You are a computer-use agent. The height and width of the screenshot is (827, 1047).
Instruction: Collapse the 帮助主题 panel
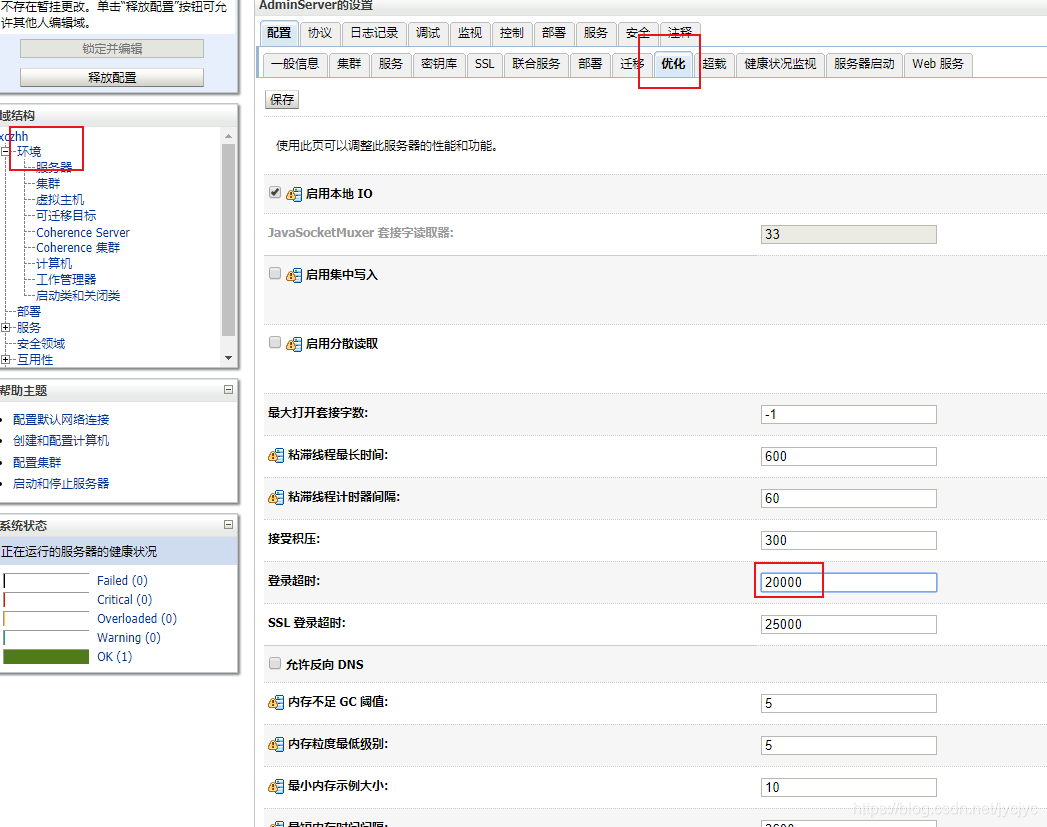[x=227, y=390]
